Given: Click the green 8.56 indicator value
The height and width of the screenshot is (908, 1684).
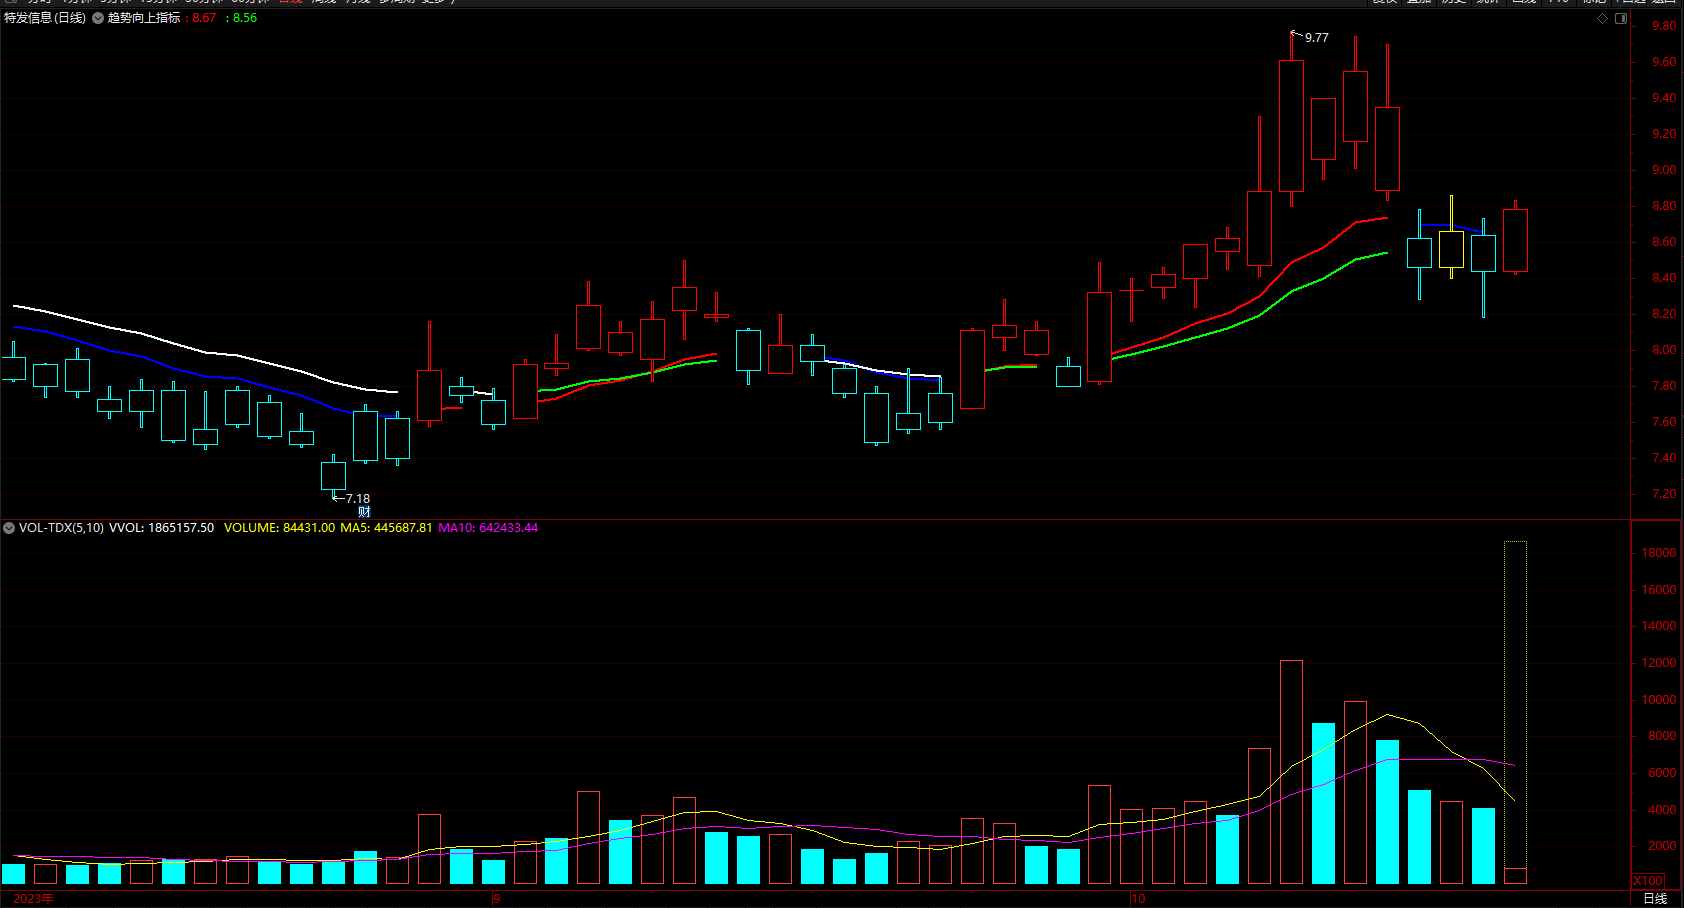Looking at the screenshot, I should pyautogui.click(x=244, y=18).
